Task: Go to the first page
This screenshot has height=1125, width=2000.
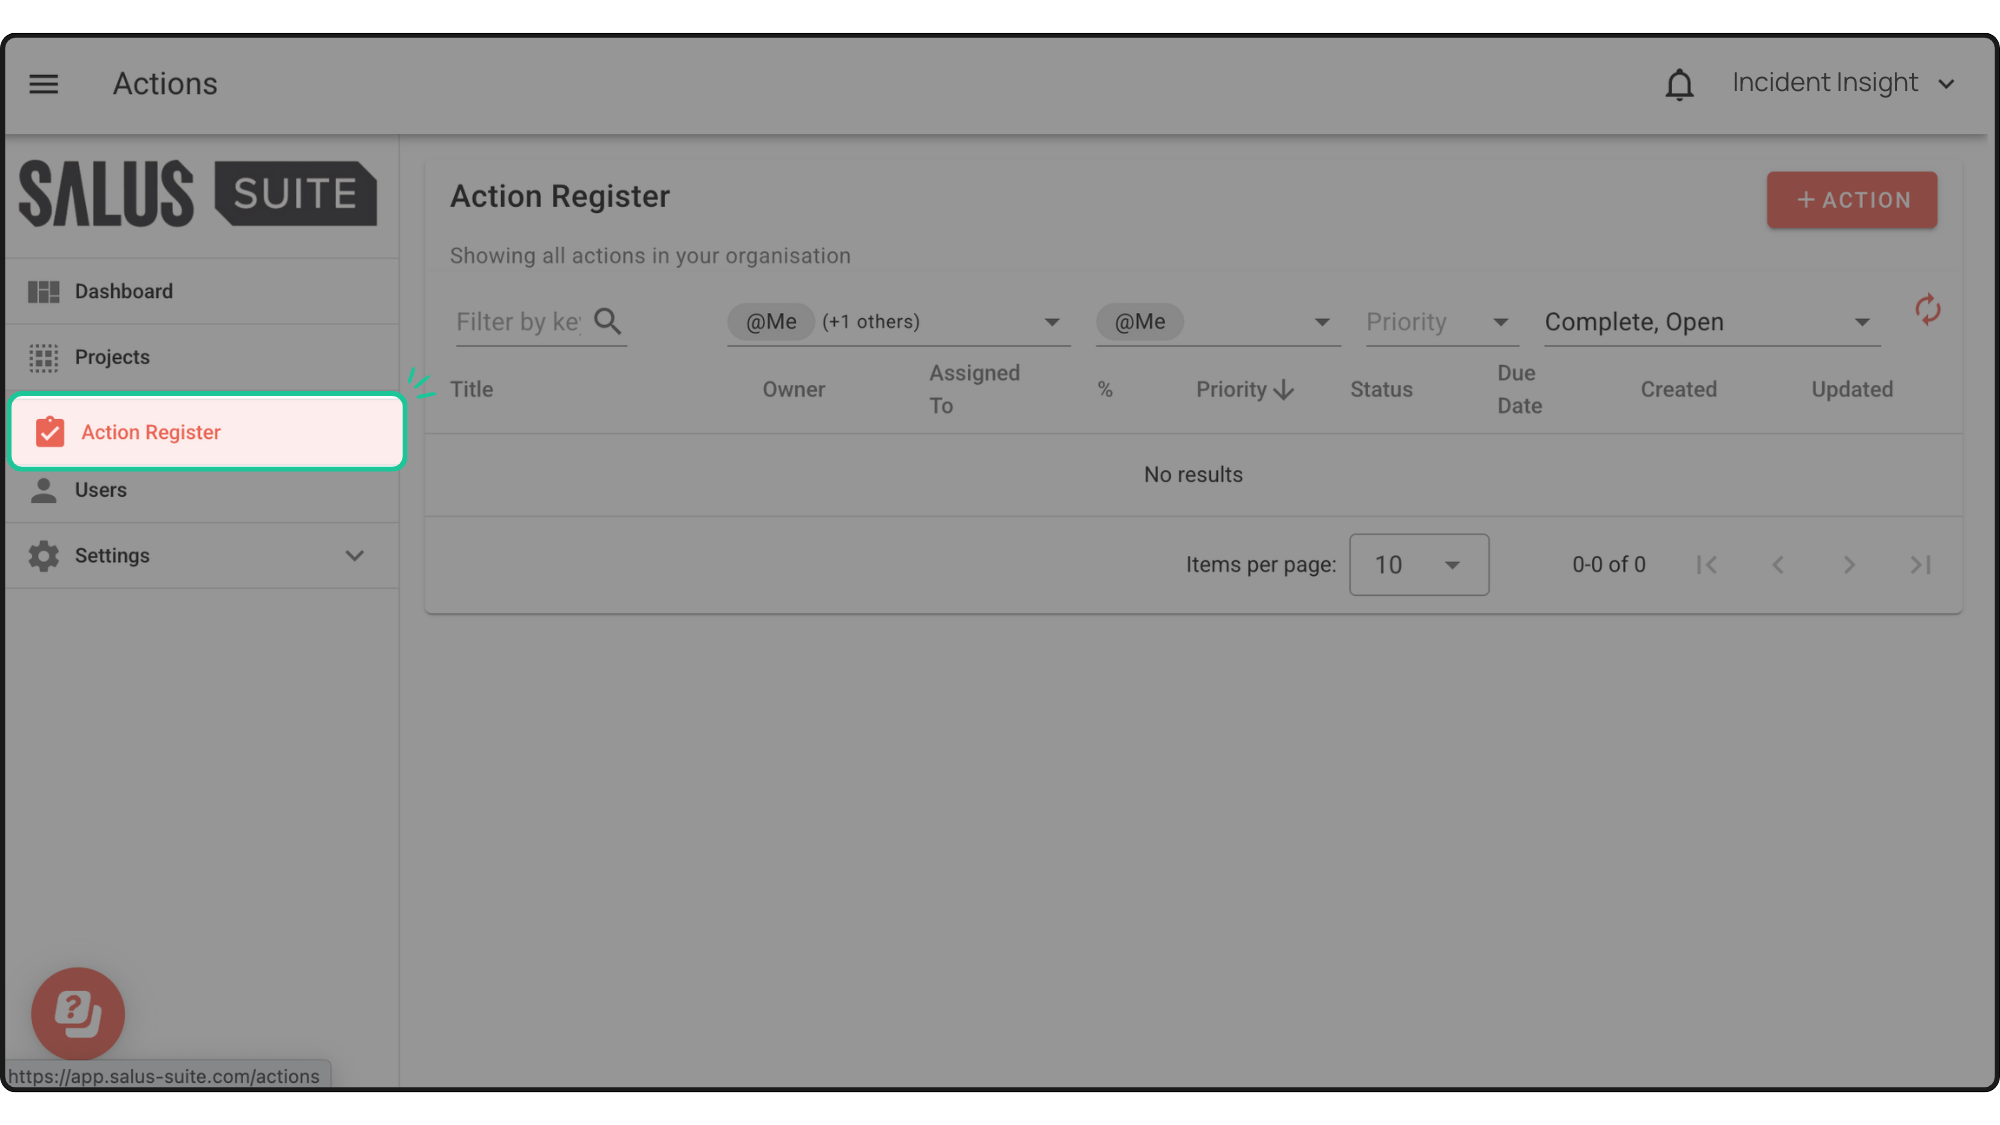Action: point(1707,565)
